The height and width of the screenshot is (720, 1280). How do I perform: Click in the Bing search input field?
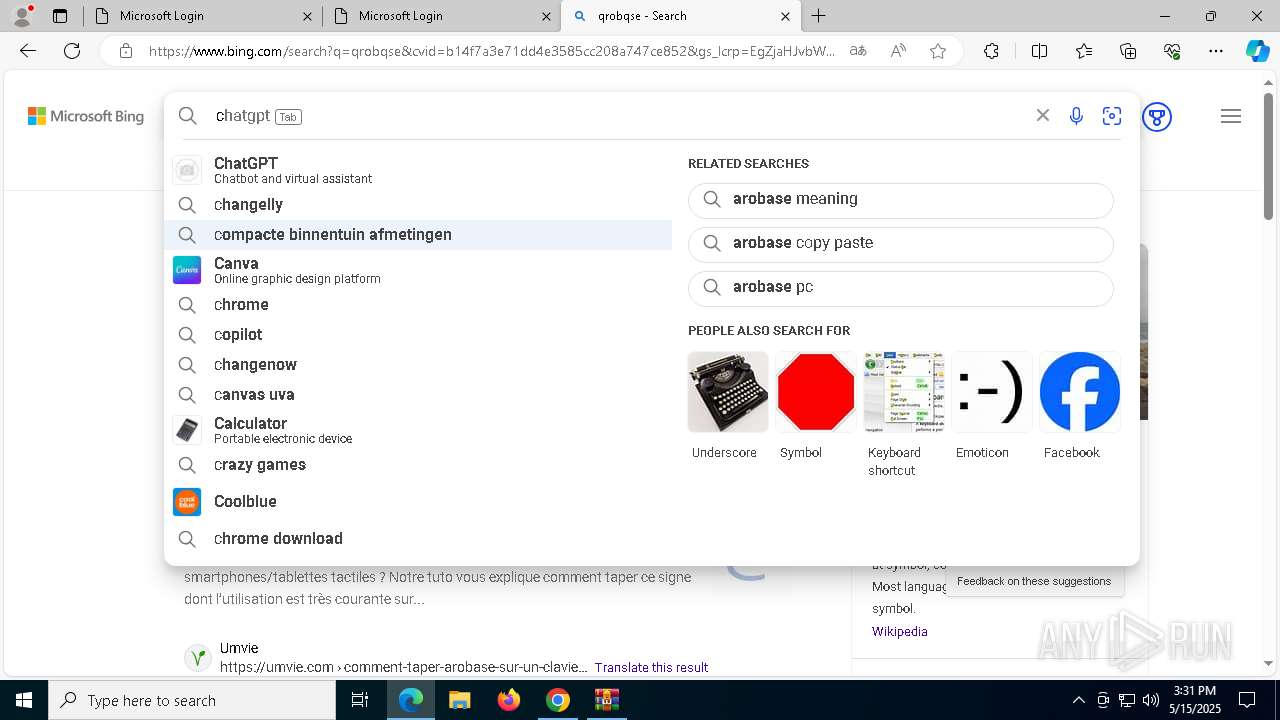pos(620,116)
